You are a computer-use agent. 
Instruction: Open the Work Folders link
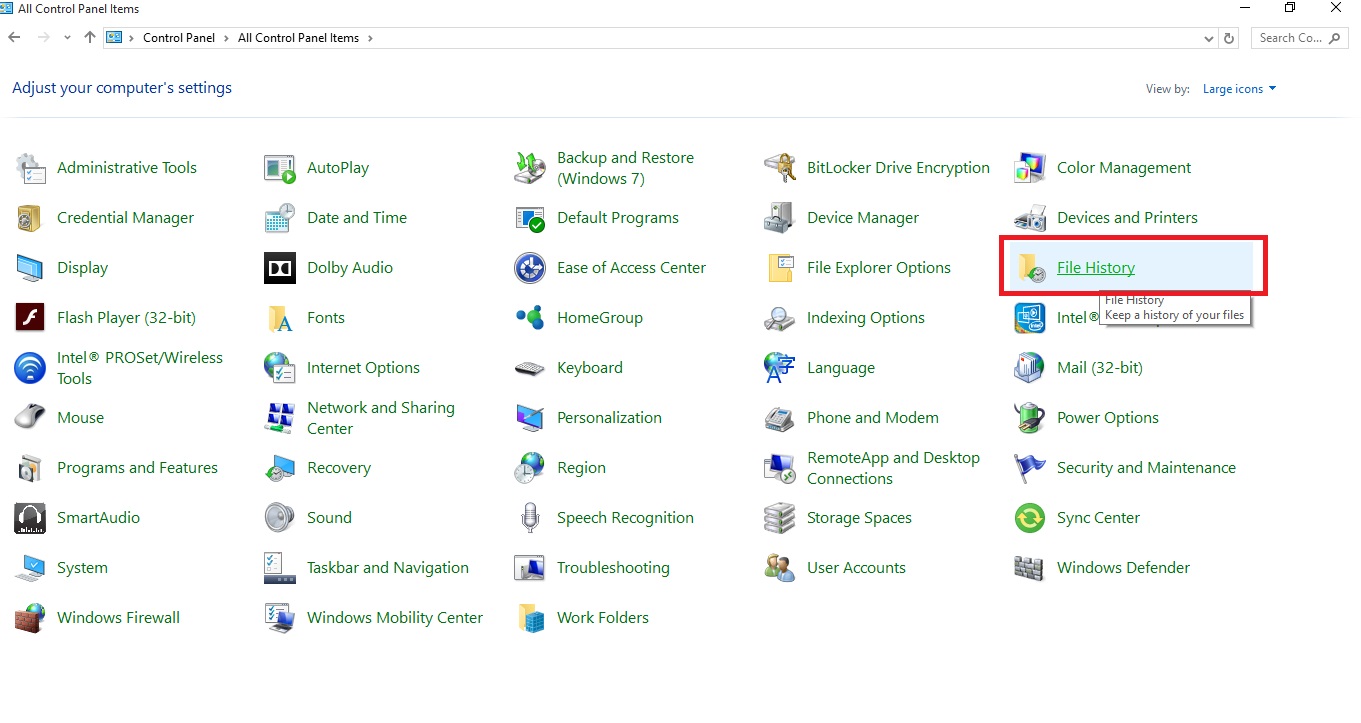pyautogui.click(x=603, y=618)
